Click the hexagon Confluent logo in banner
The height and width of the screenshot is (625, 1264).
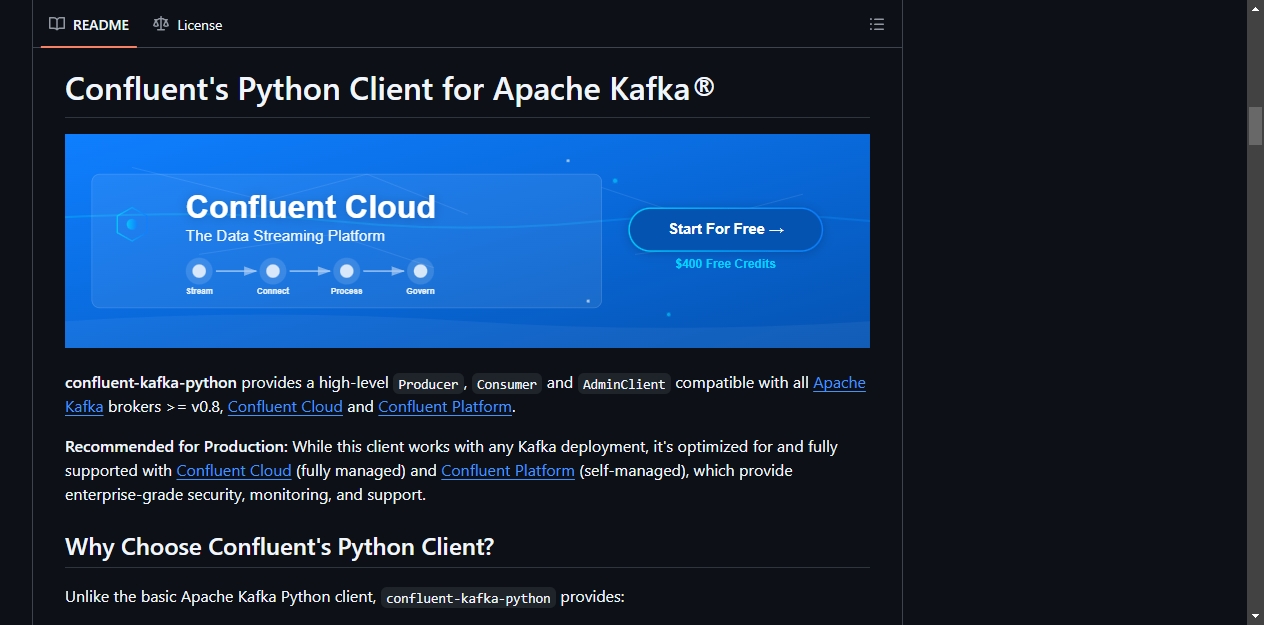coord(128,224)
